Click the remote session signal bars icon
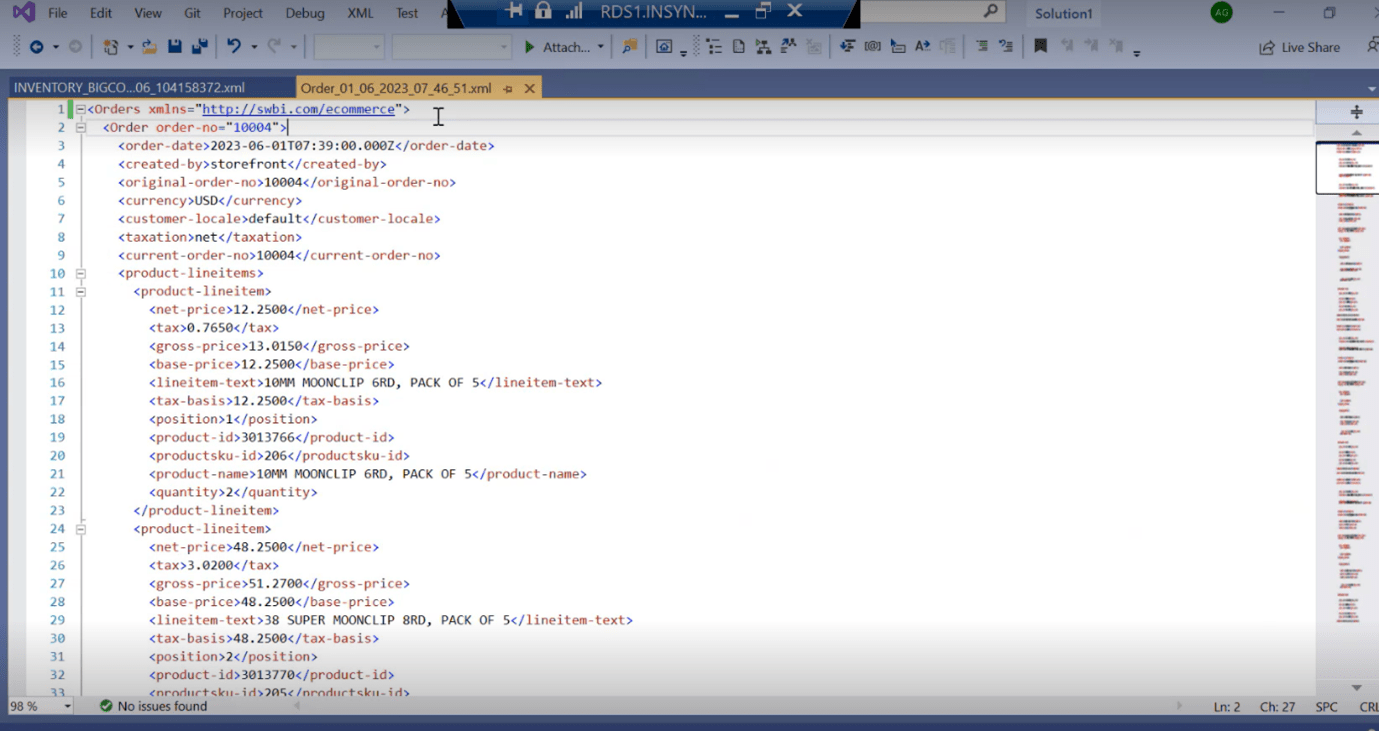The width and height of the screenshot is (1379, 731). [x=573, y=11]
